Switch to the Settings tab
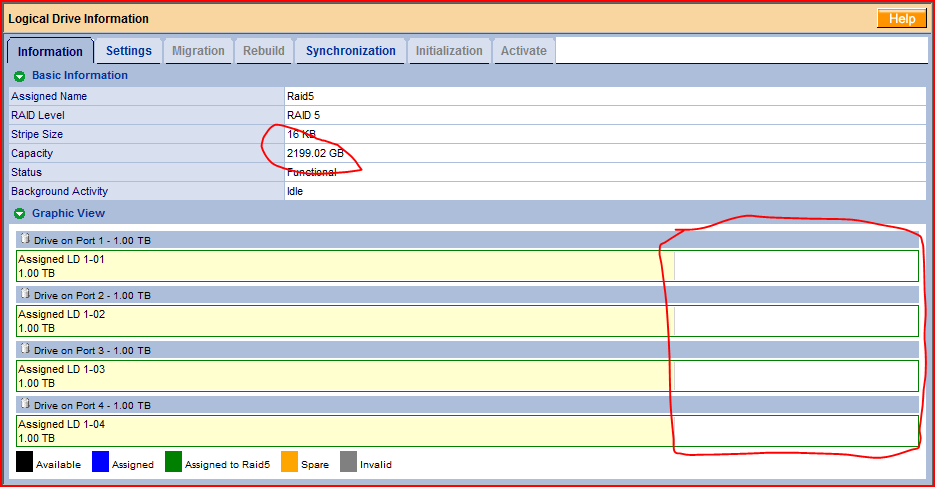 (x=129, y=51)
